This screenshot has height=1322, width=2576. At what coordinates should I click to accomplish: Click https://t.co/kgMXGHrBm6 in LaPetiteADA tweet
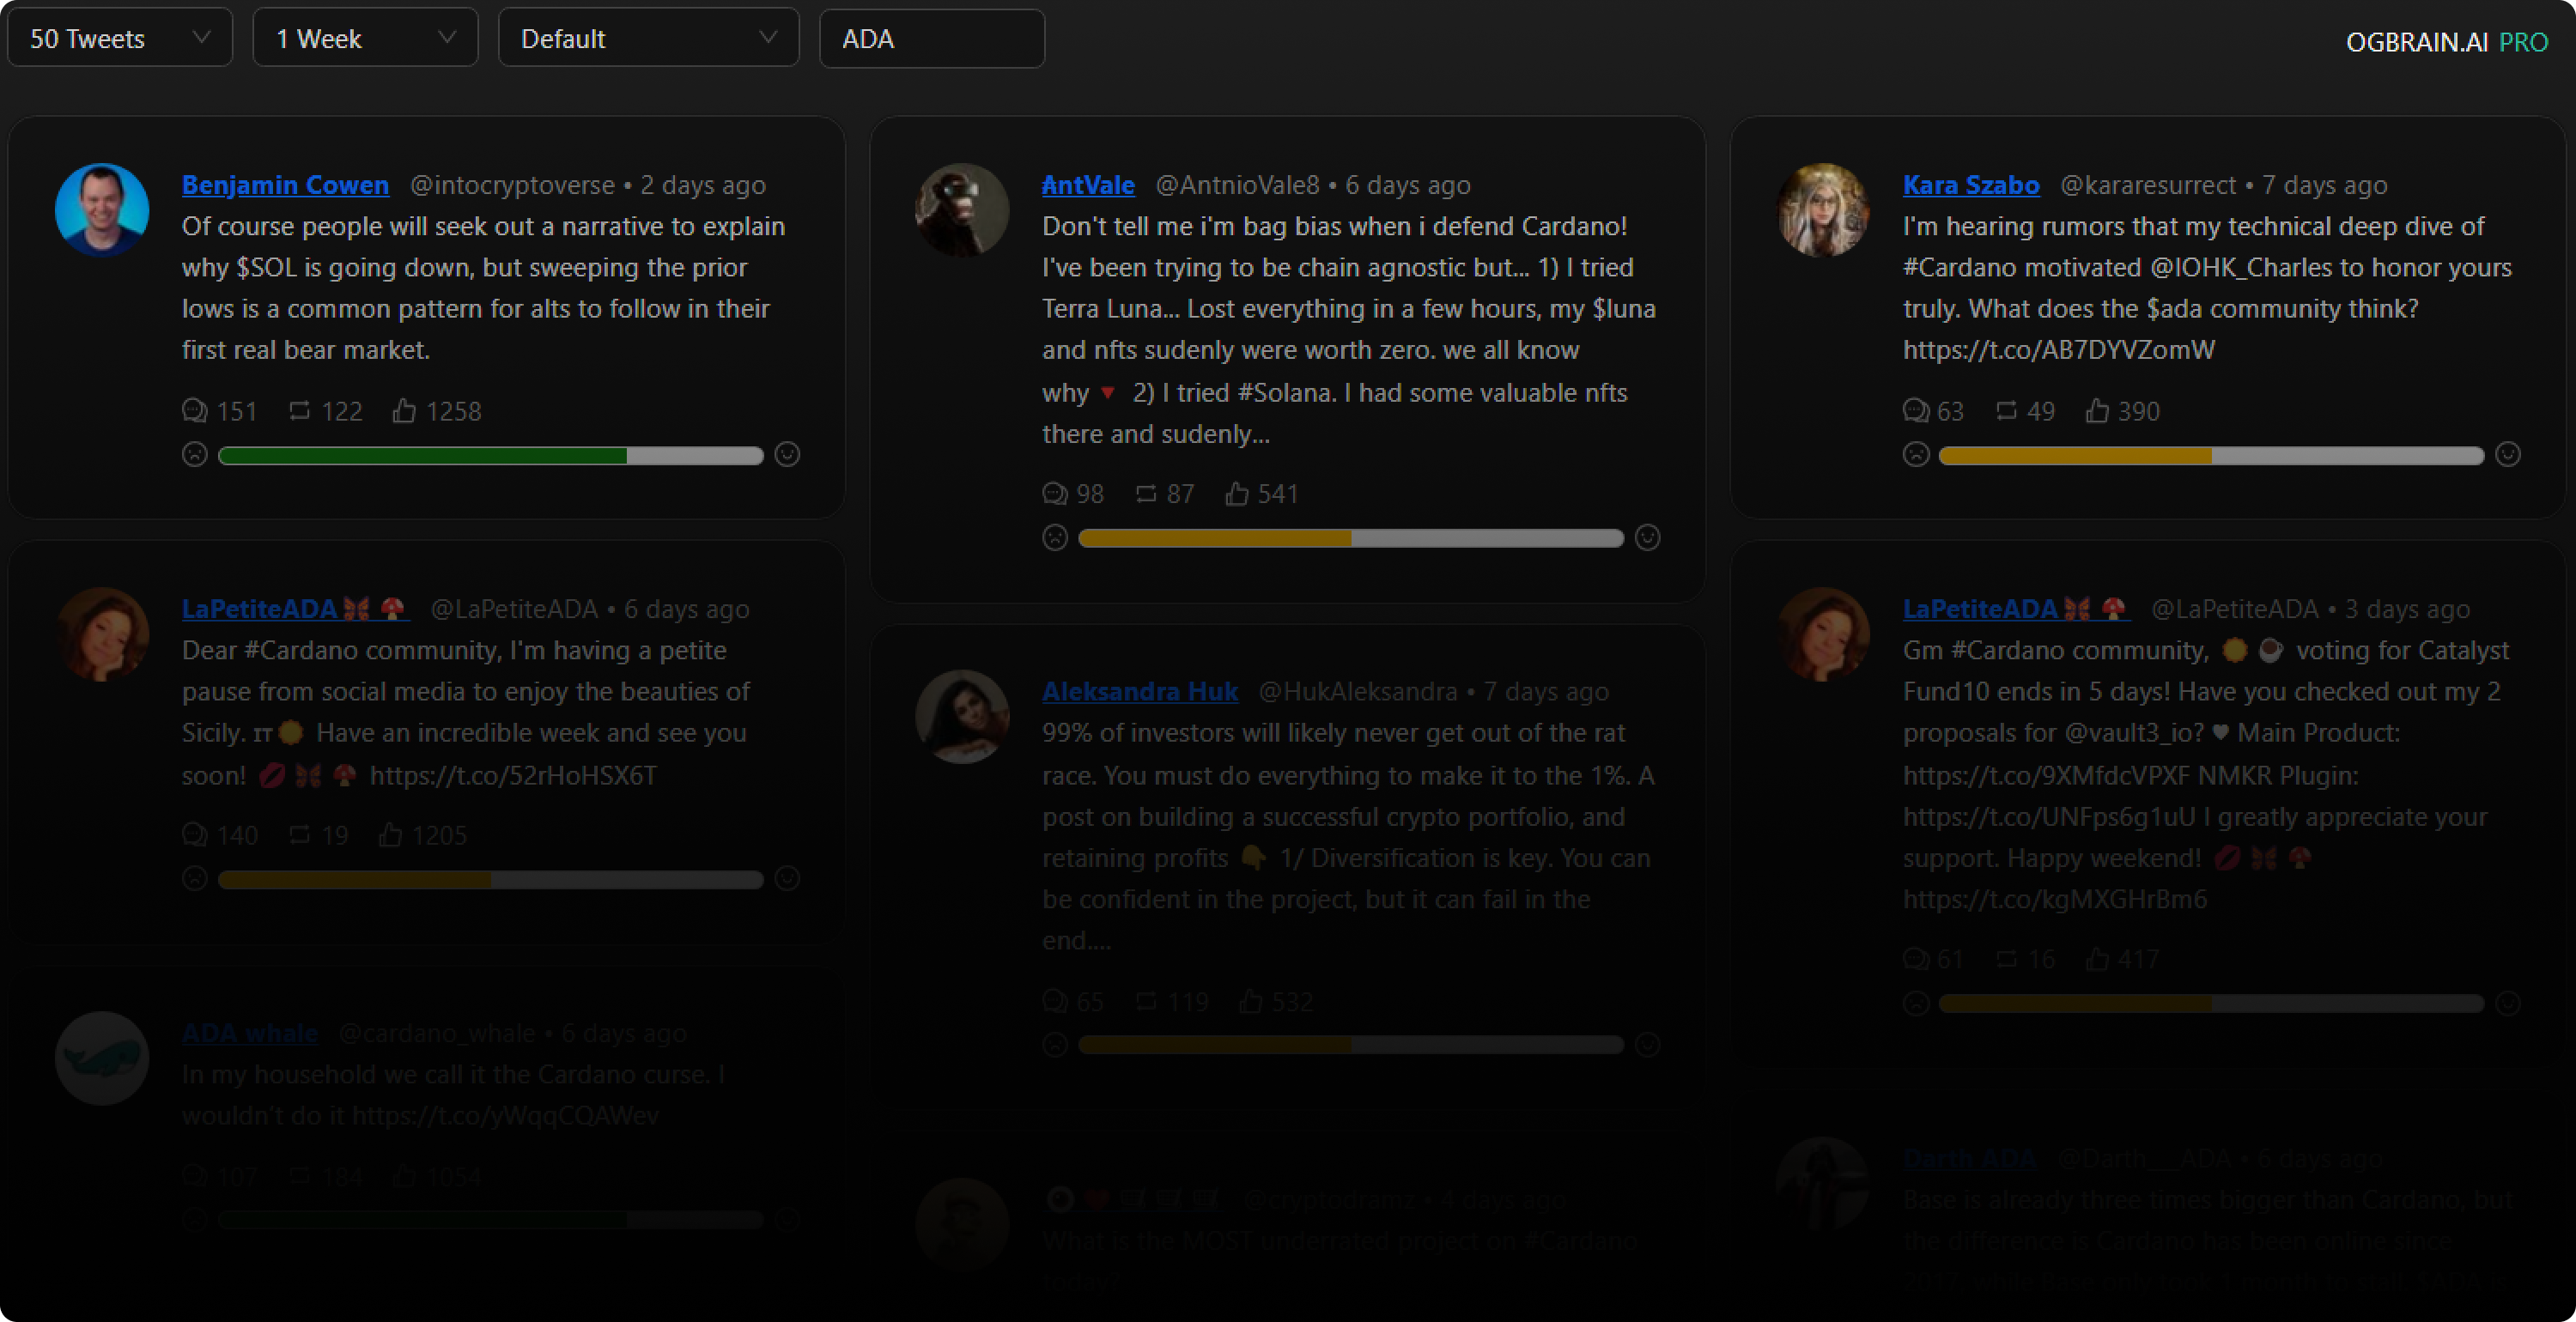click(x=2055, y=899)
